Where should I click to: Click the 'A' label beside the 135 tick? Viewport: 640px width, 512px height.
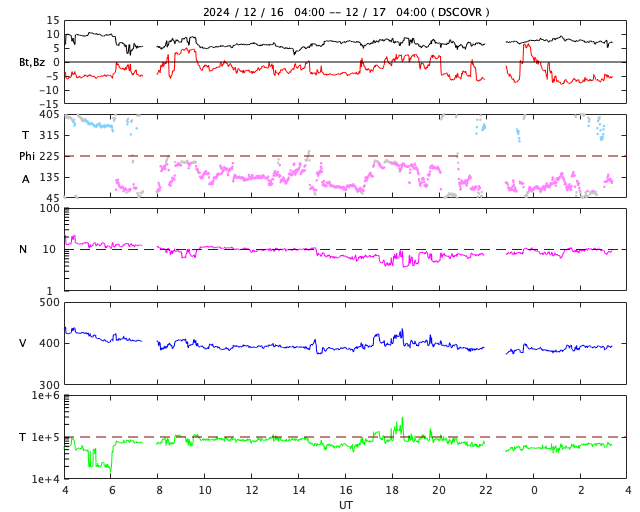[x=26, y=179]
